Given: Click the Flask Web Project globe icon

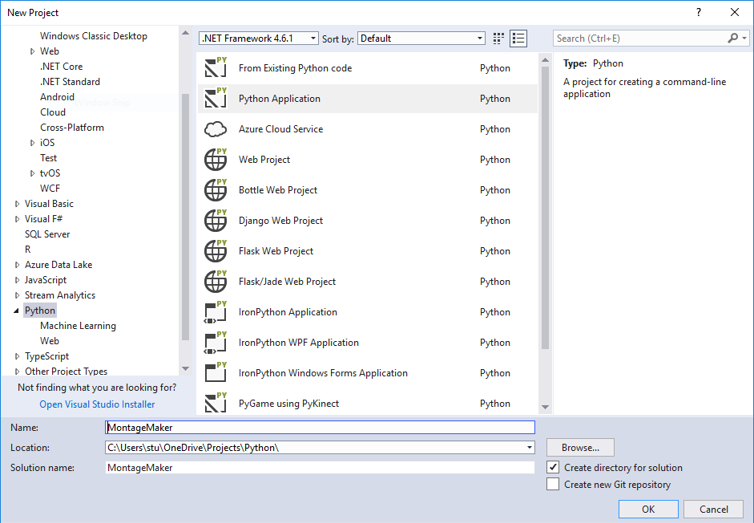Looking at the screenshot, I should (x=215, y=251).
